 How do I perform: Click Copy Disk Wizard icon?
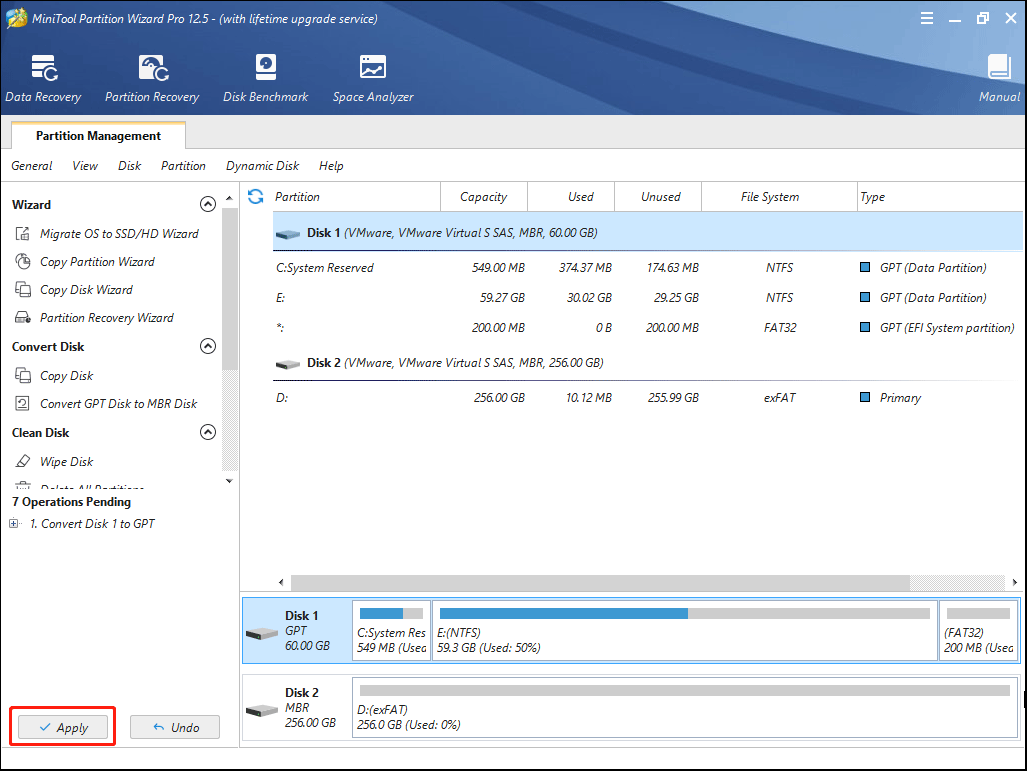click(23, 290)
